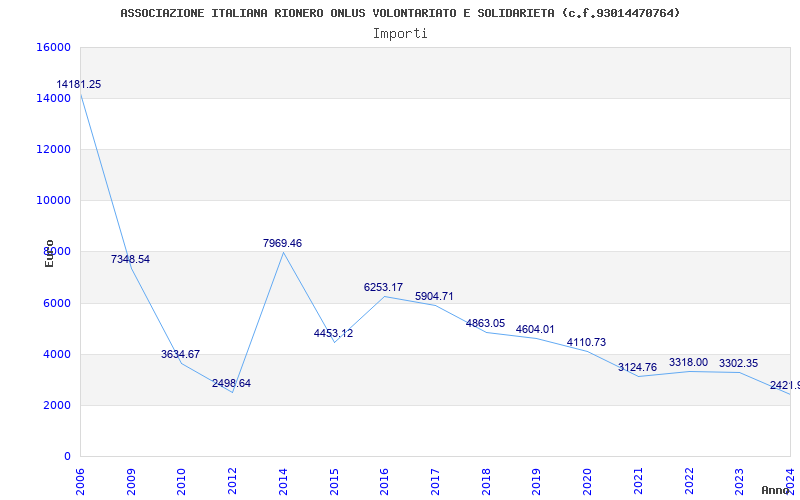Click the Importi subtitle

(400, 34)
